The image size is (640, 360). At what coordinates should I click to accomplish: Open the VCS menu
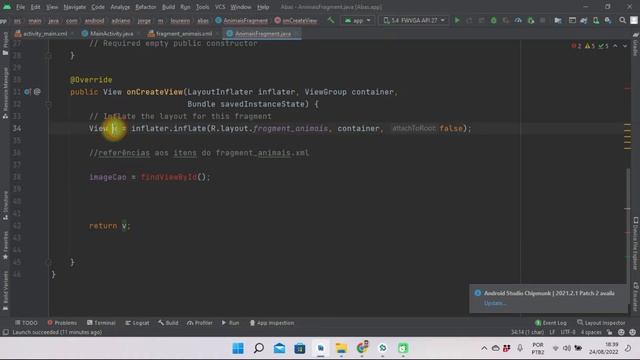pos(220,7)
